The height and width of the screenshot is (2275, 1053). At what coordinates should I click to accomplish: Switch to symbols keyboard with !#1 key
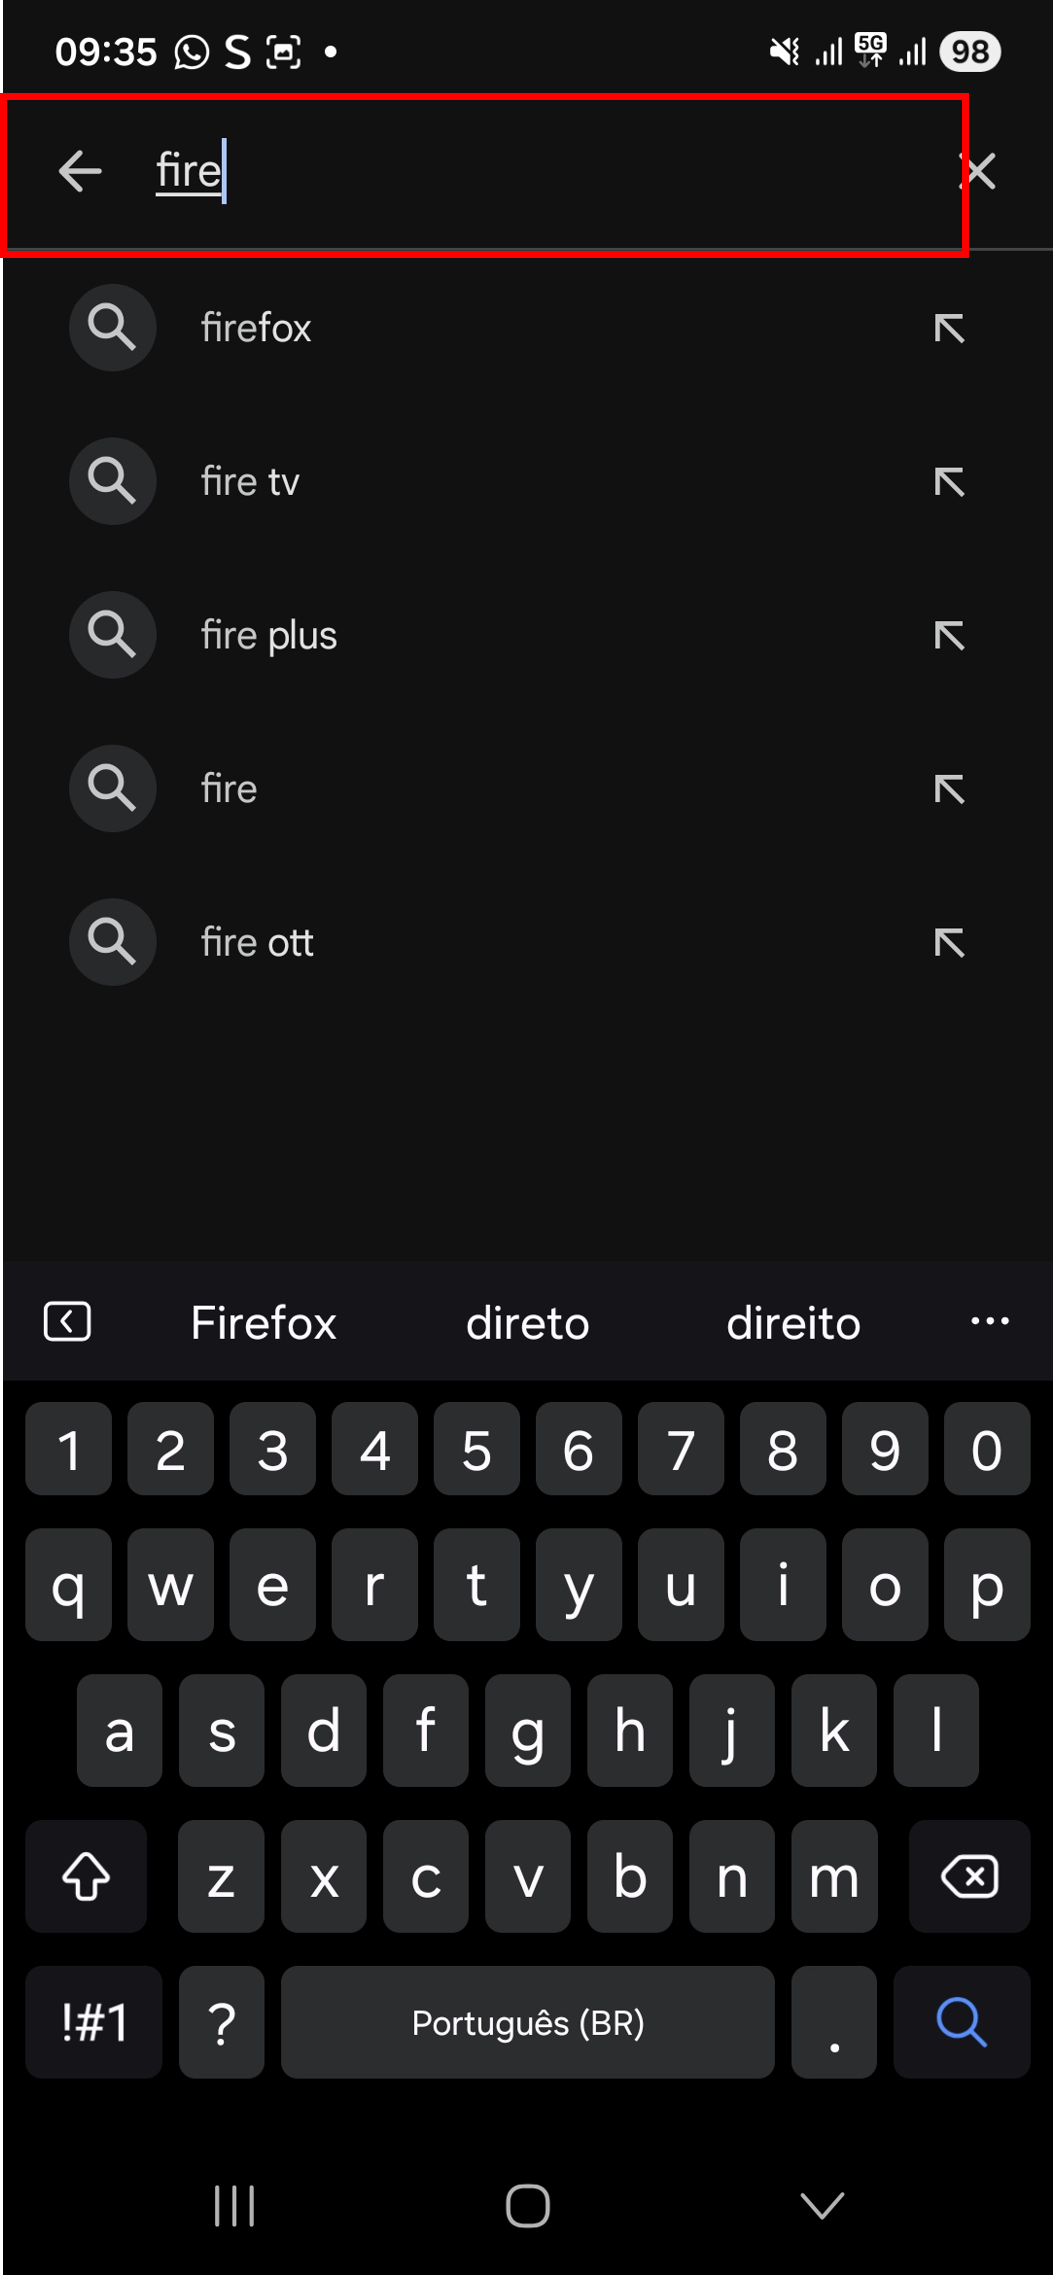coord(94,2023)
